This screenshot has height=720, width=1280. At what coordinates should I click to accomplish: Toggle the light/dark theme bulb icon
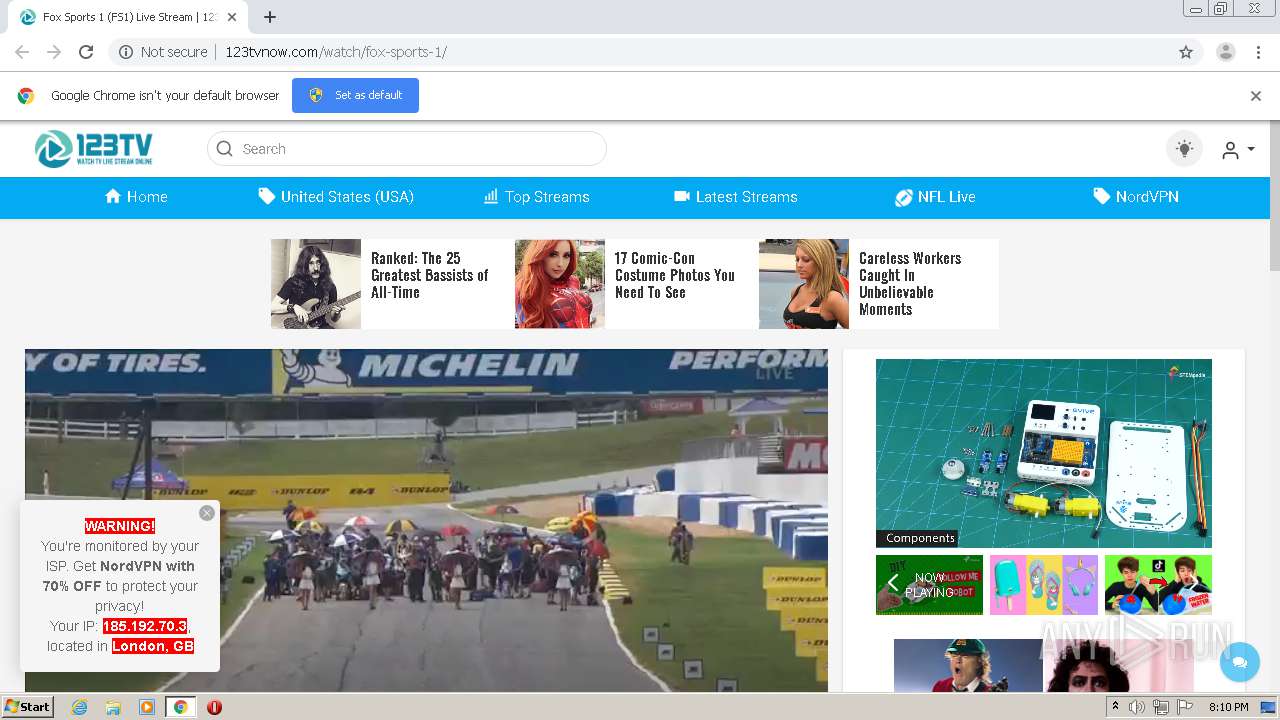1184,149
